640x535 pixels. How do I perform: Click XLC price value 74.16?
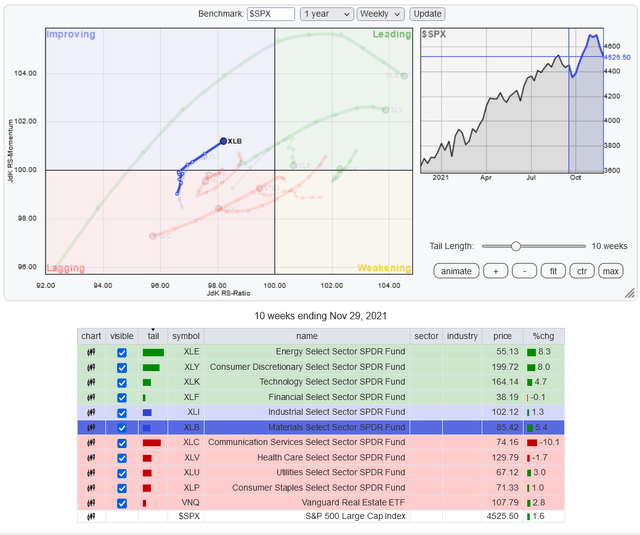tap(507, 442)
